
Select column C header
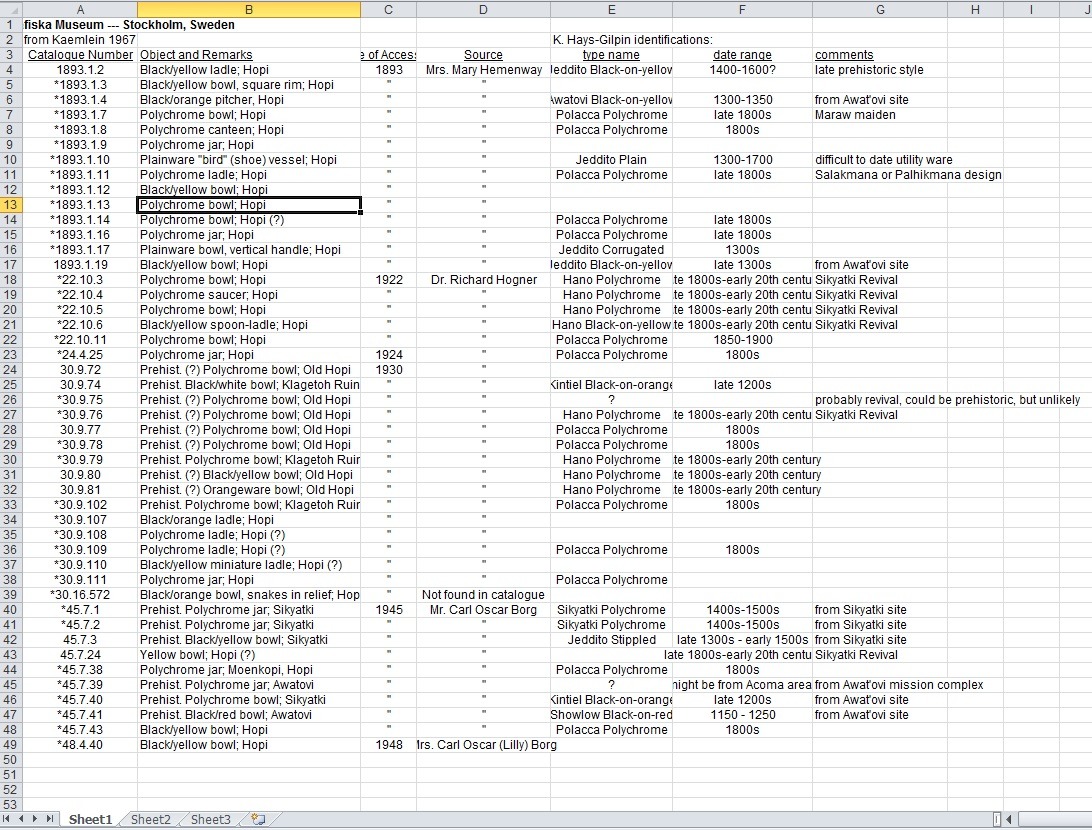[x=389, y=9]
